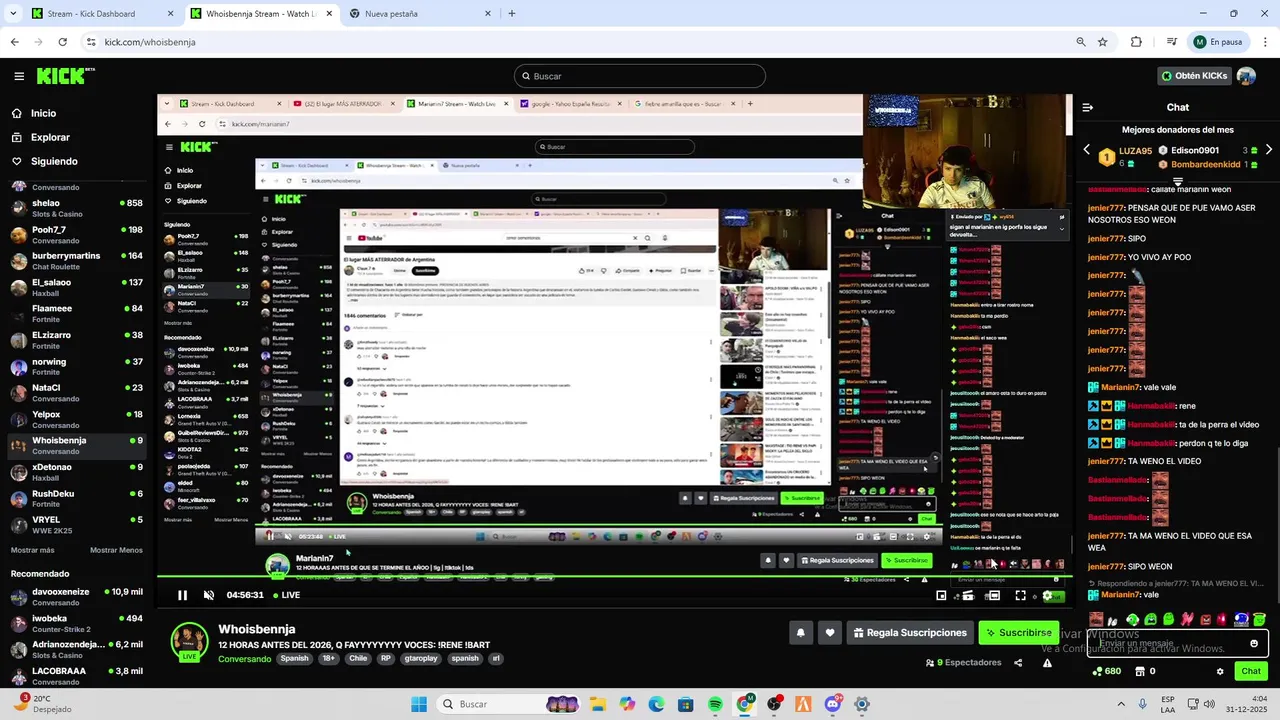The height and width of the screenshot is (720, 1280).
Task: Click the green Suscribirse button
Action: tap(1018, 632)
